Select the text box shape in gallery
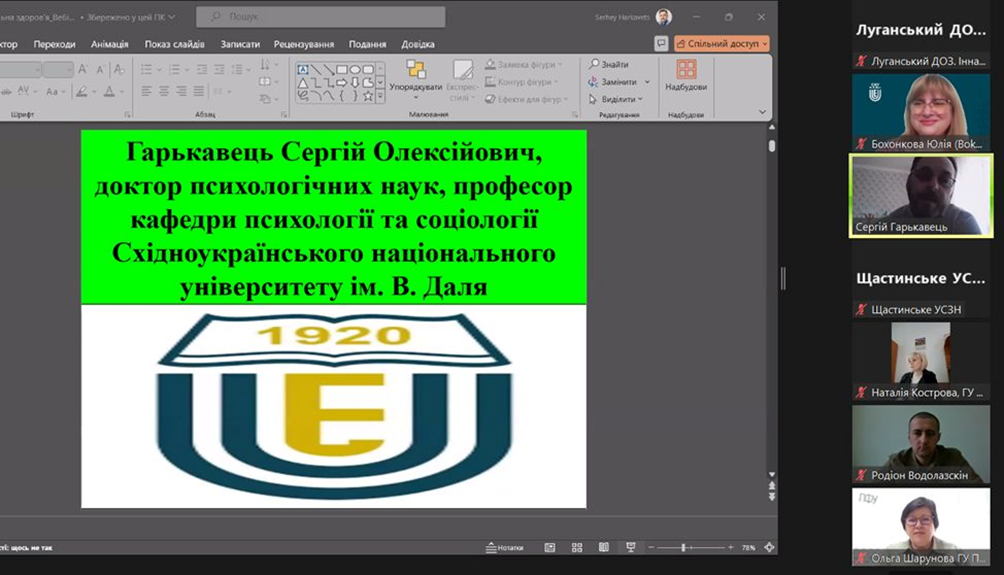1004x575 pixels. point(303,69)
